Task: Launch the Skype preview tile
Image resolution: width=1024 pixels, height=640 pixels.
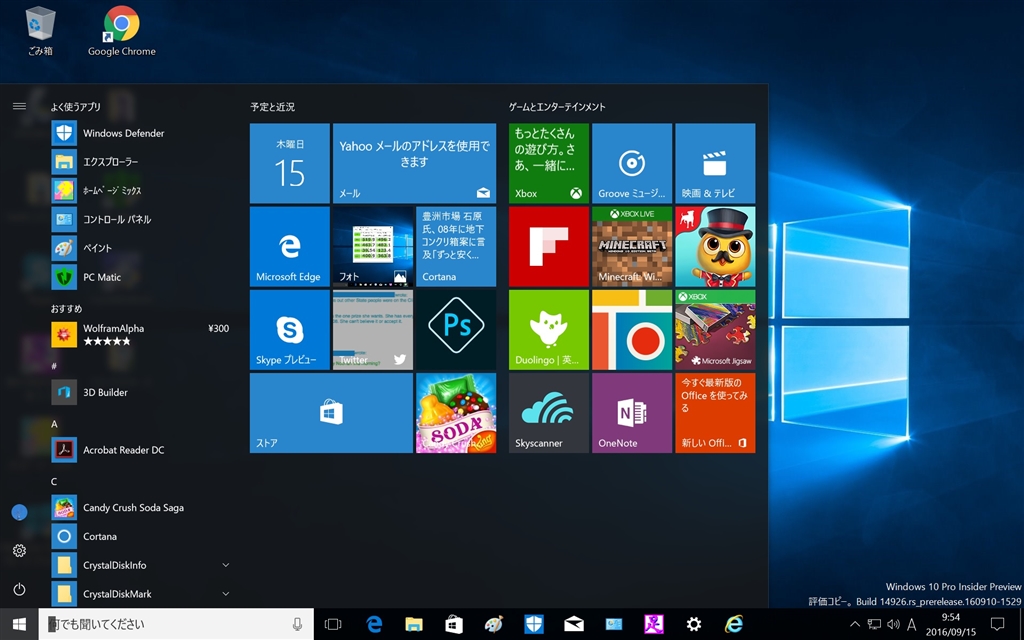Action: pyautogui.click(x=289, y=330)
